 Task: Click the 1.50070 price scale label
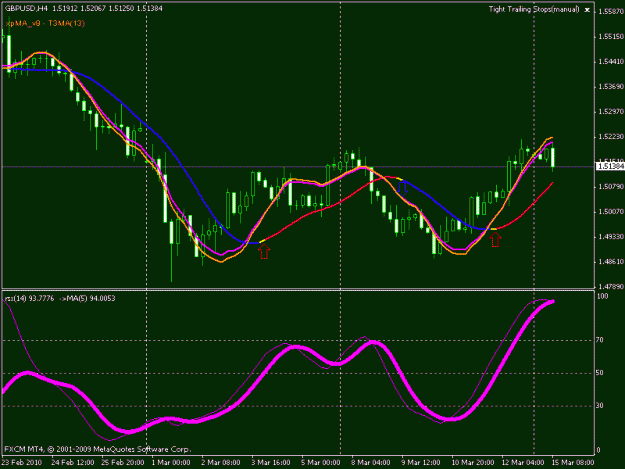pyautogui.click(x=611, y=212)
